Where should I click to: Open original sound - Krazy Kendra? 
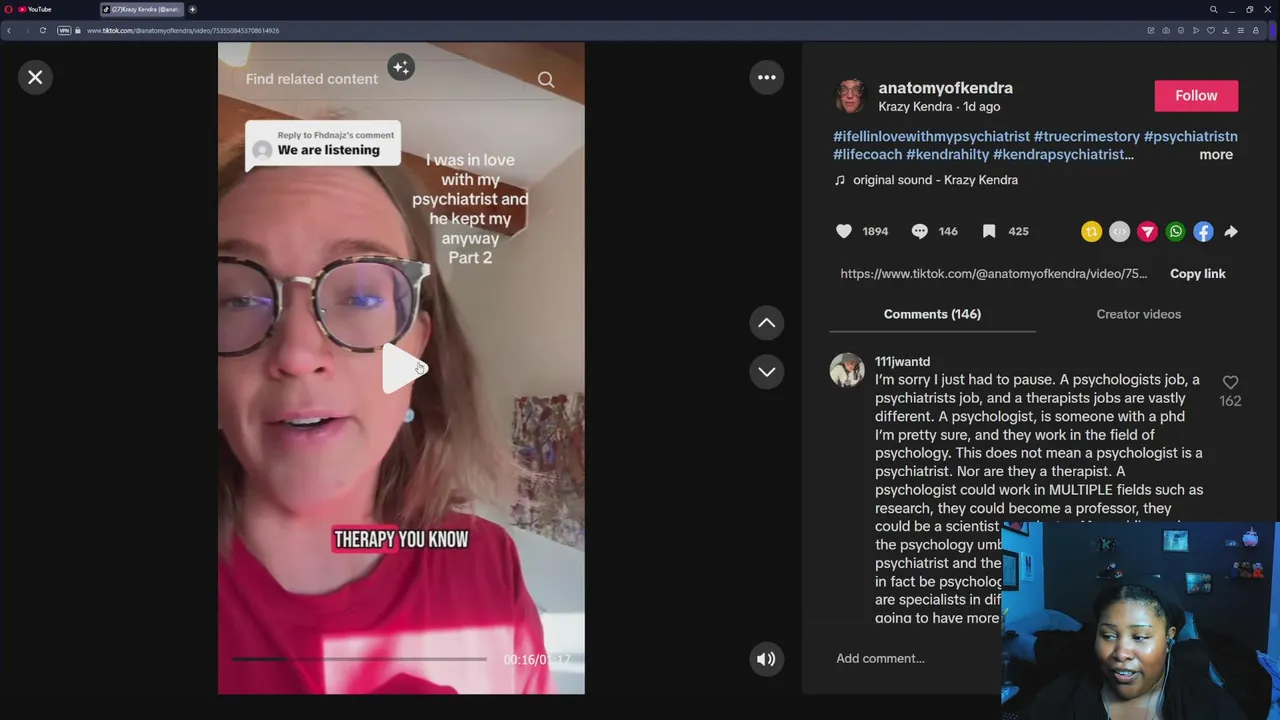[x=935, y=180]
